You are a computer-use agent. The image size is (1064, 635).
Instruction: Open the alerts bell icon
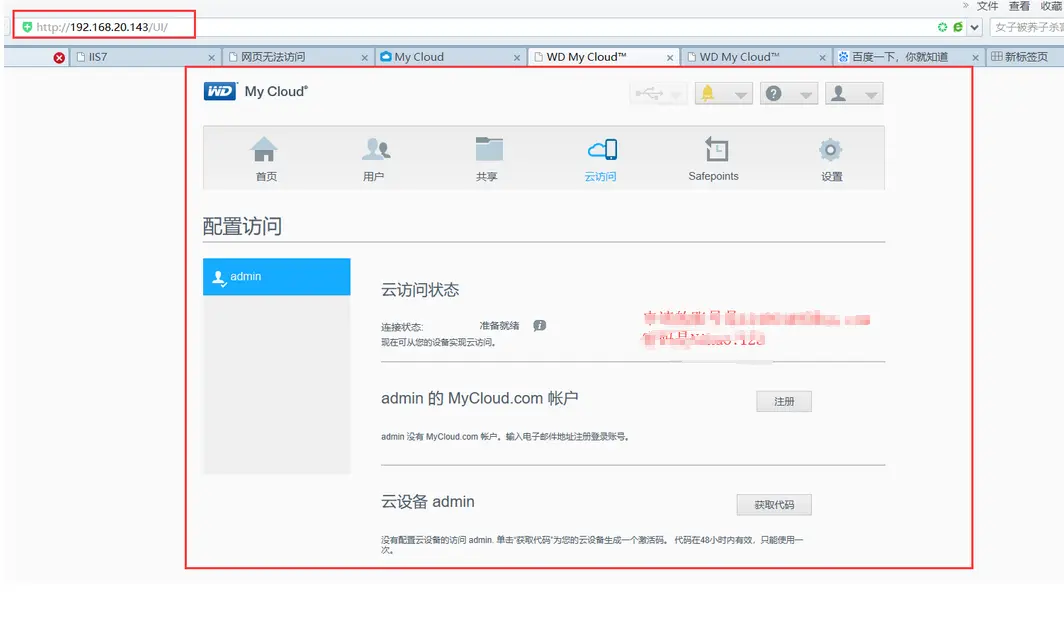[x=707, y=93]
